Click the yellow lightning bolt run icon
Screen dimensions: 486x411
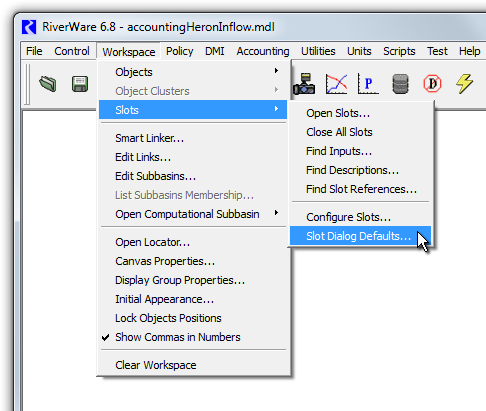click(x=464, y=84)
